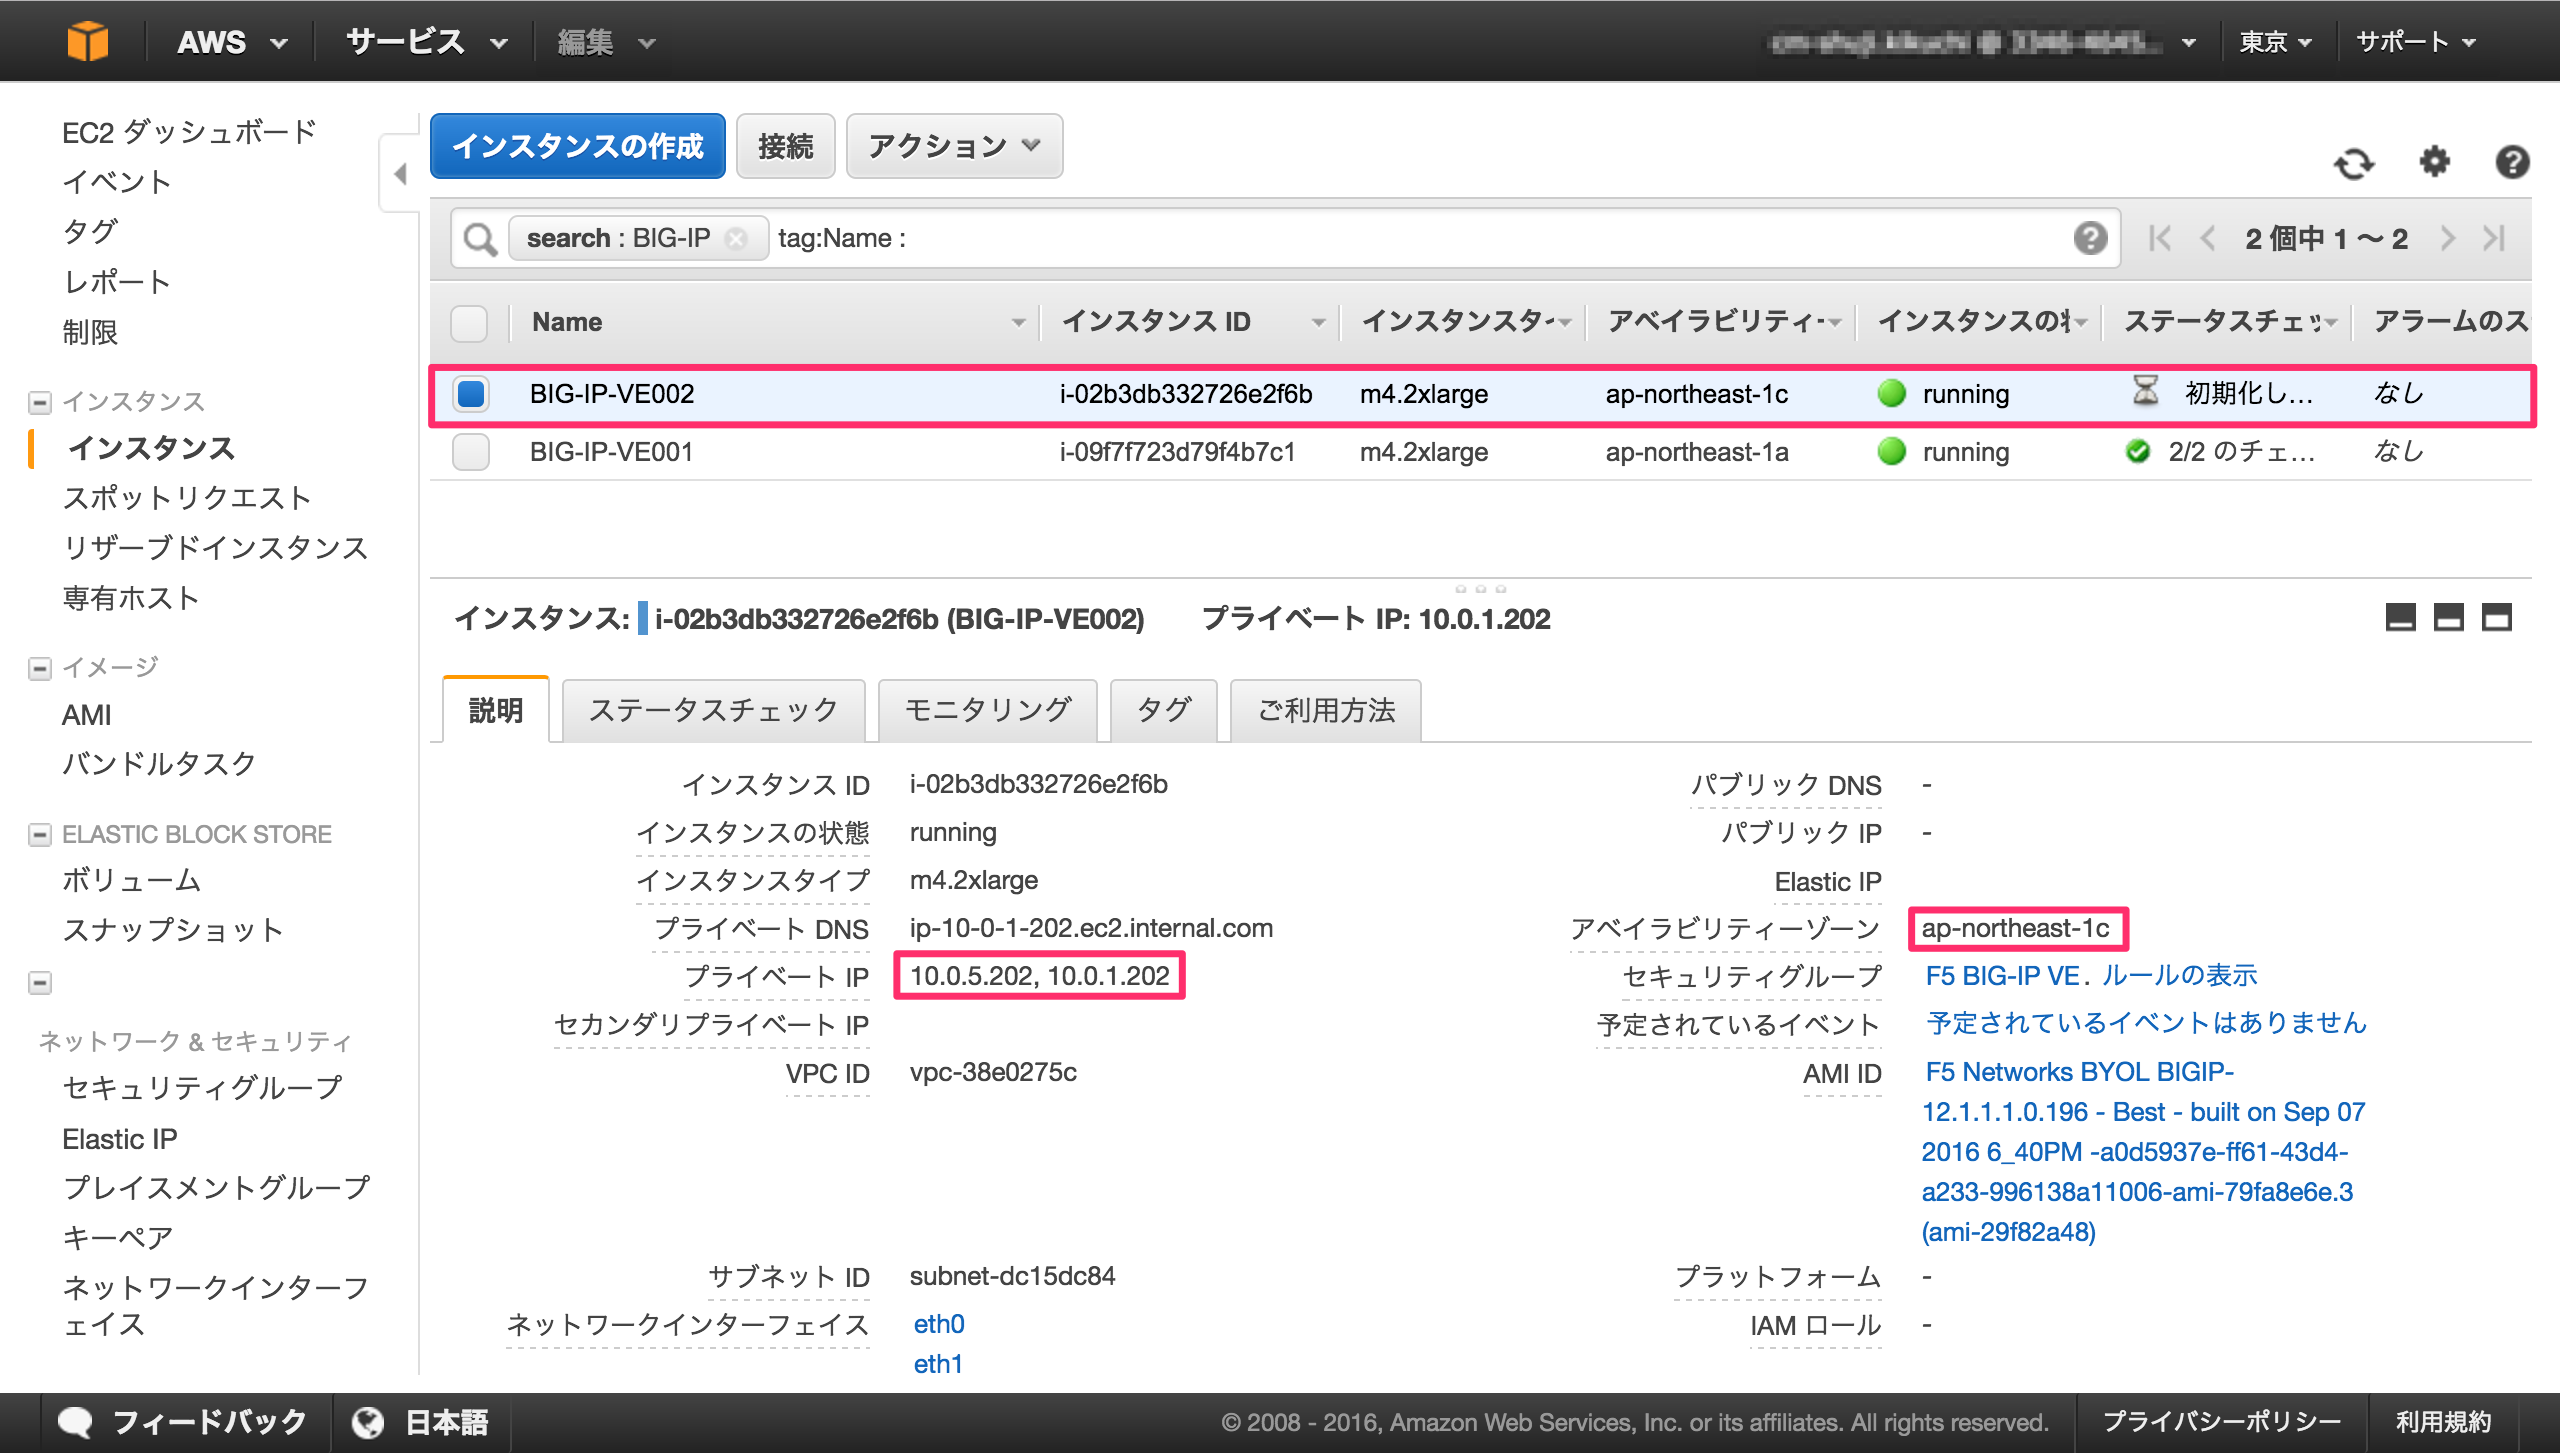Image resolution: width=2560 pixels, height=1453 pixels.
Task: Open EC2 ダッシュボード in sidebar
Action: 189,132
